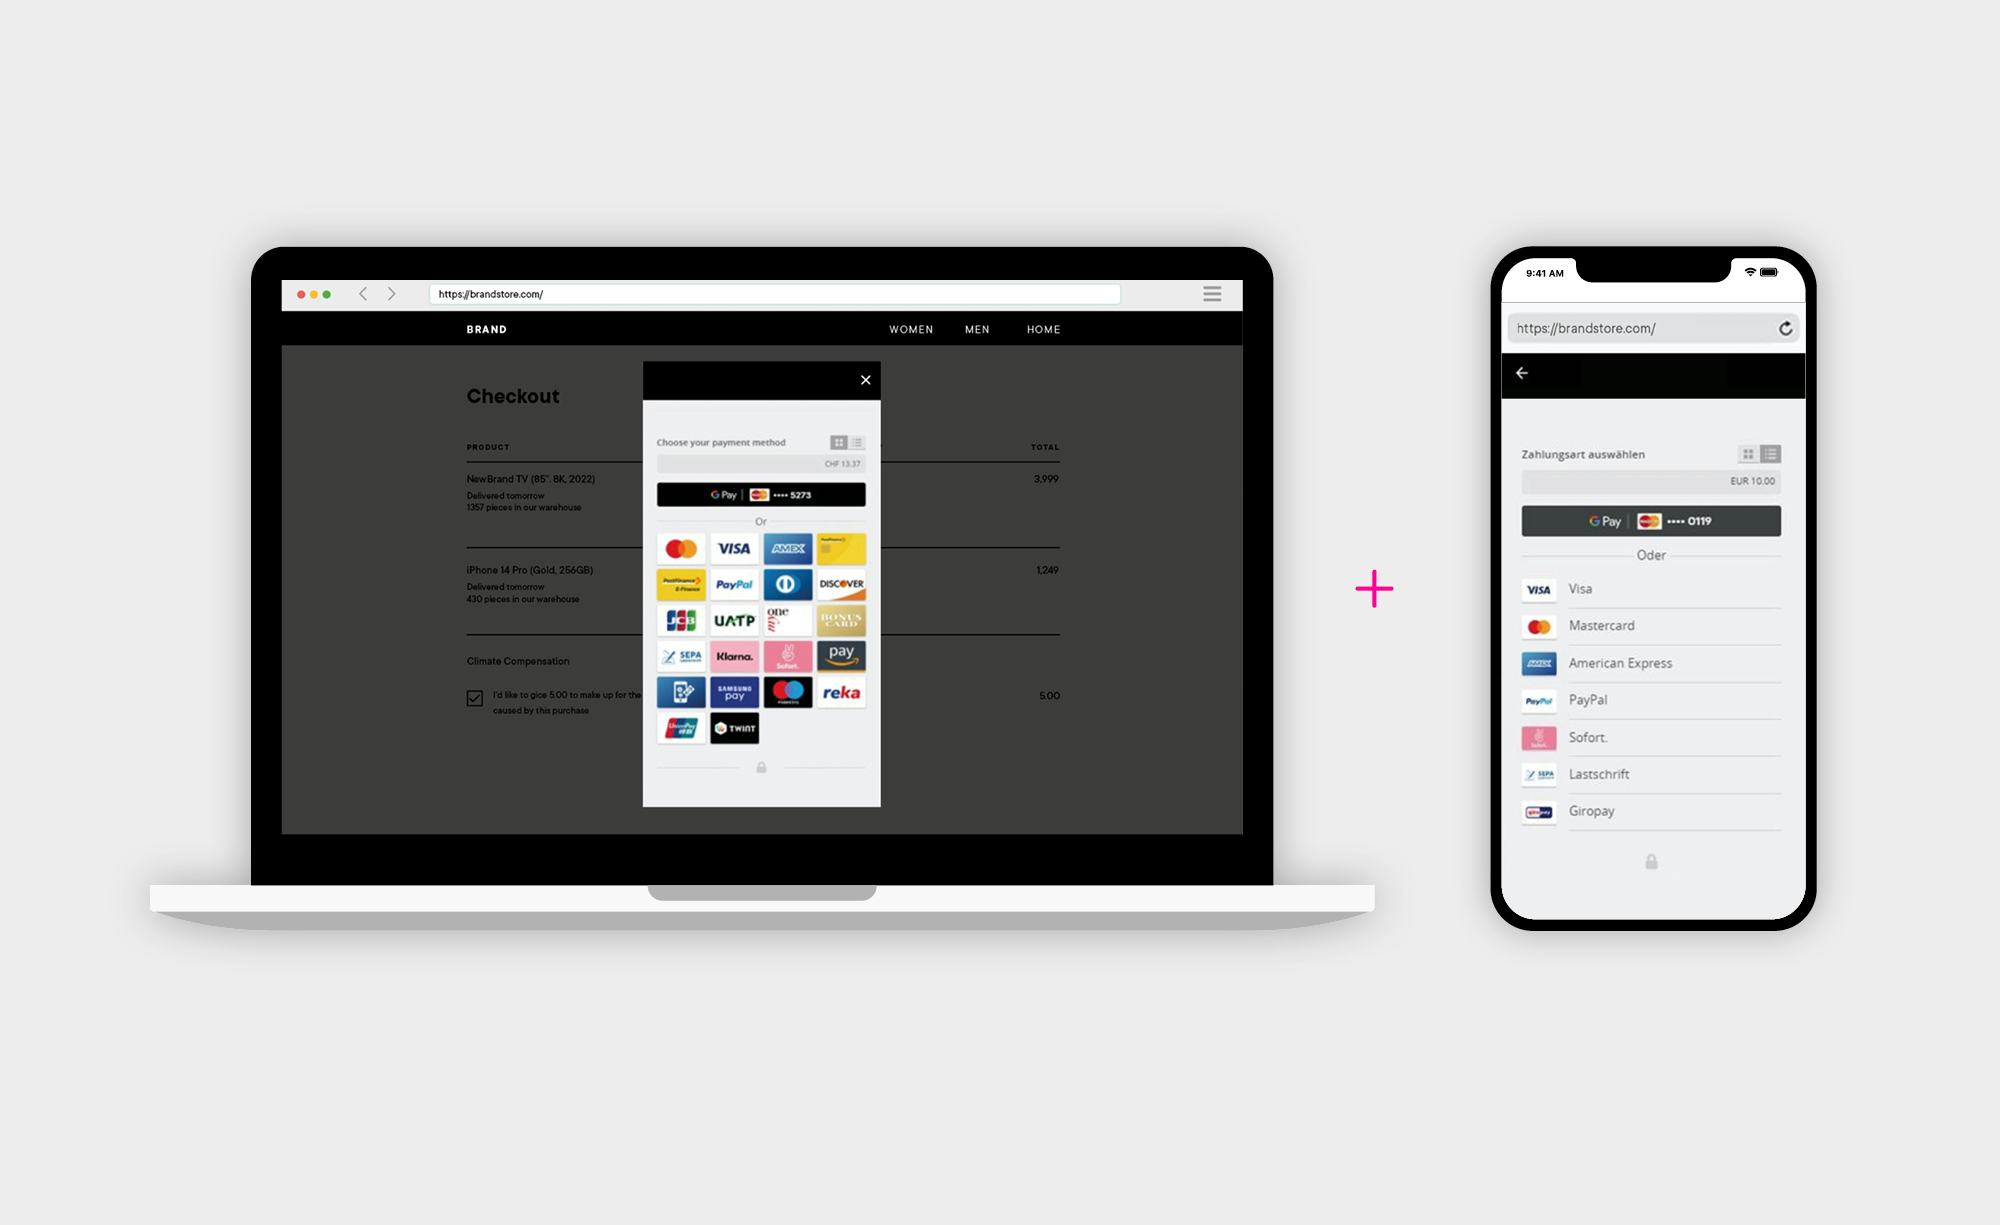Screen dimensions: 2000x1225
Task: Open Women navigation menu item
Action: 909,330
